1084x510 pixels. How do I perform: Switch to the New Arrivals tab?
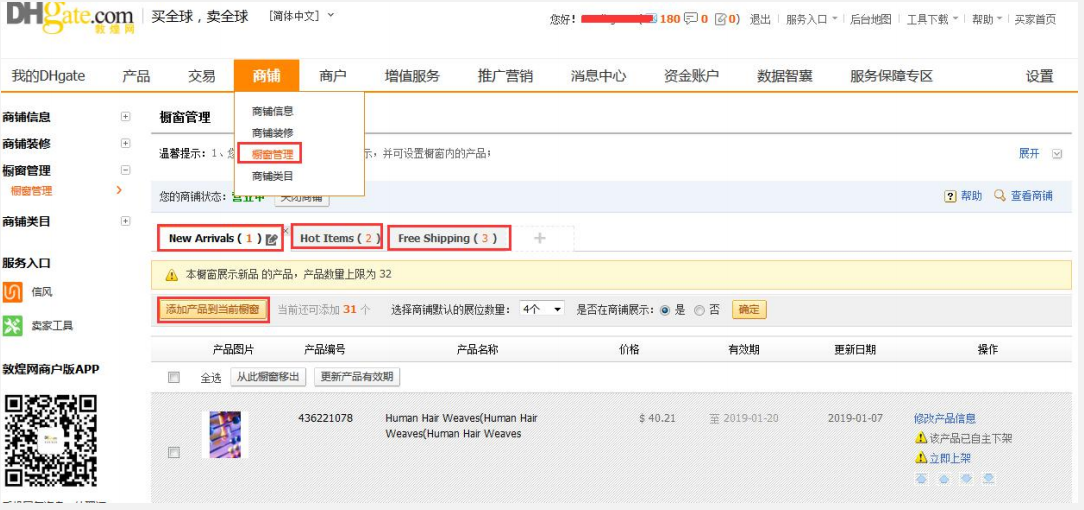pyautogui.click(x=220, y=238)
